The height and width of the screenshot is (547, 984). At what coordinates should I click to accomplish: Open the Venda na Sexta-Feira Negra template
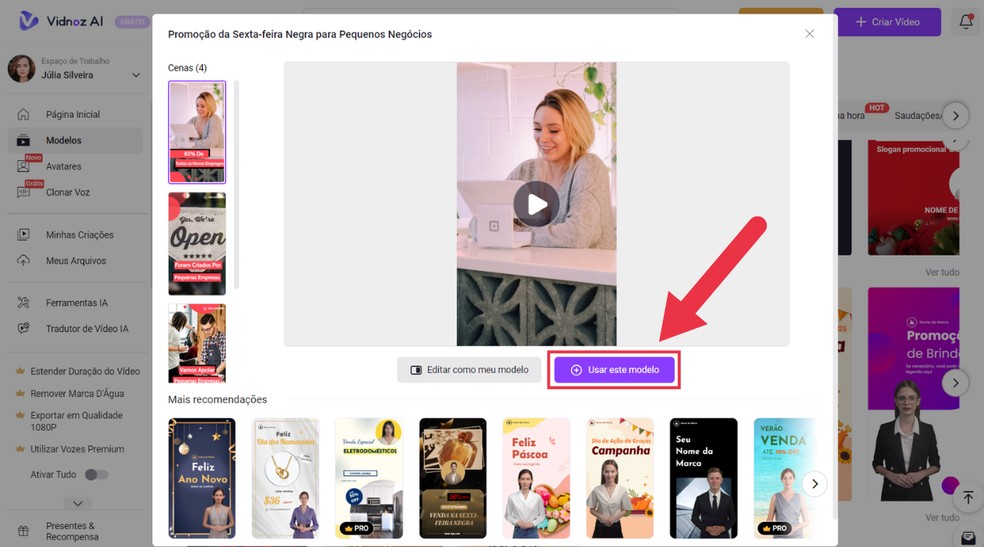pos(453,478)
